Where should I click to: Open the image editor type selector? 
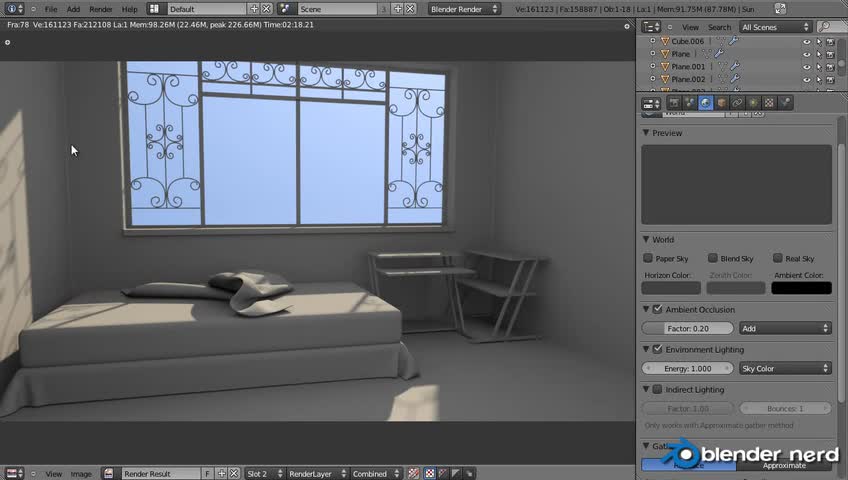[15, 474]
